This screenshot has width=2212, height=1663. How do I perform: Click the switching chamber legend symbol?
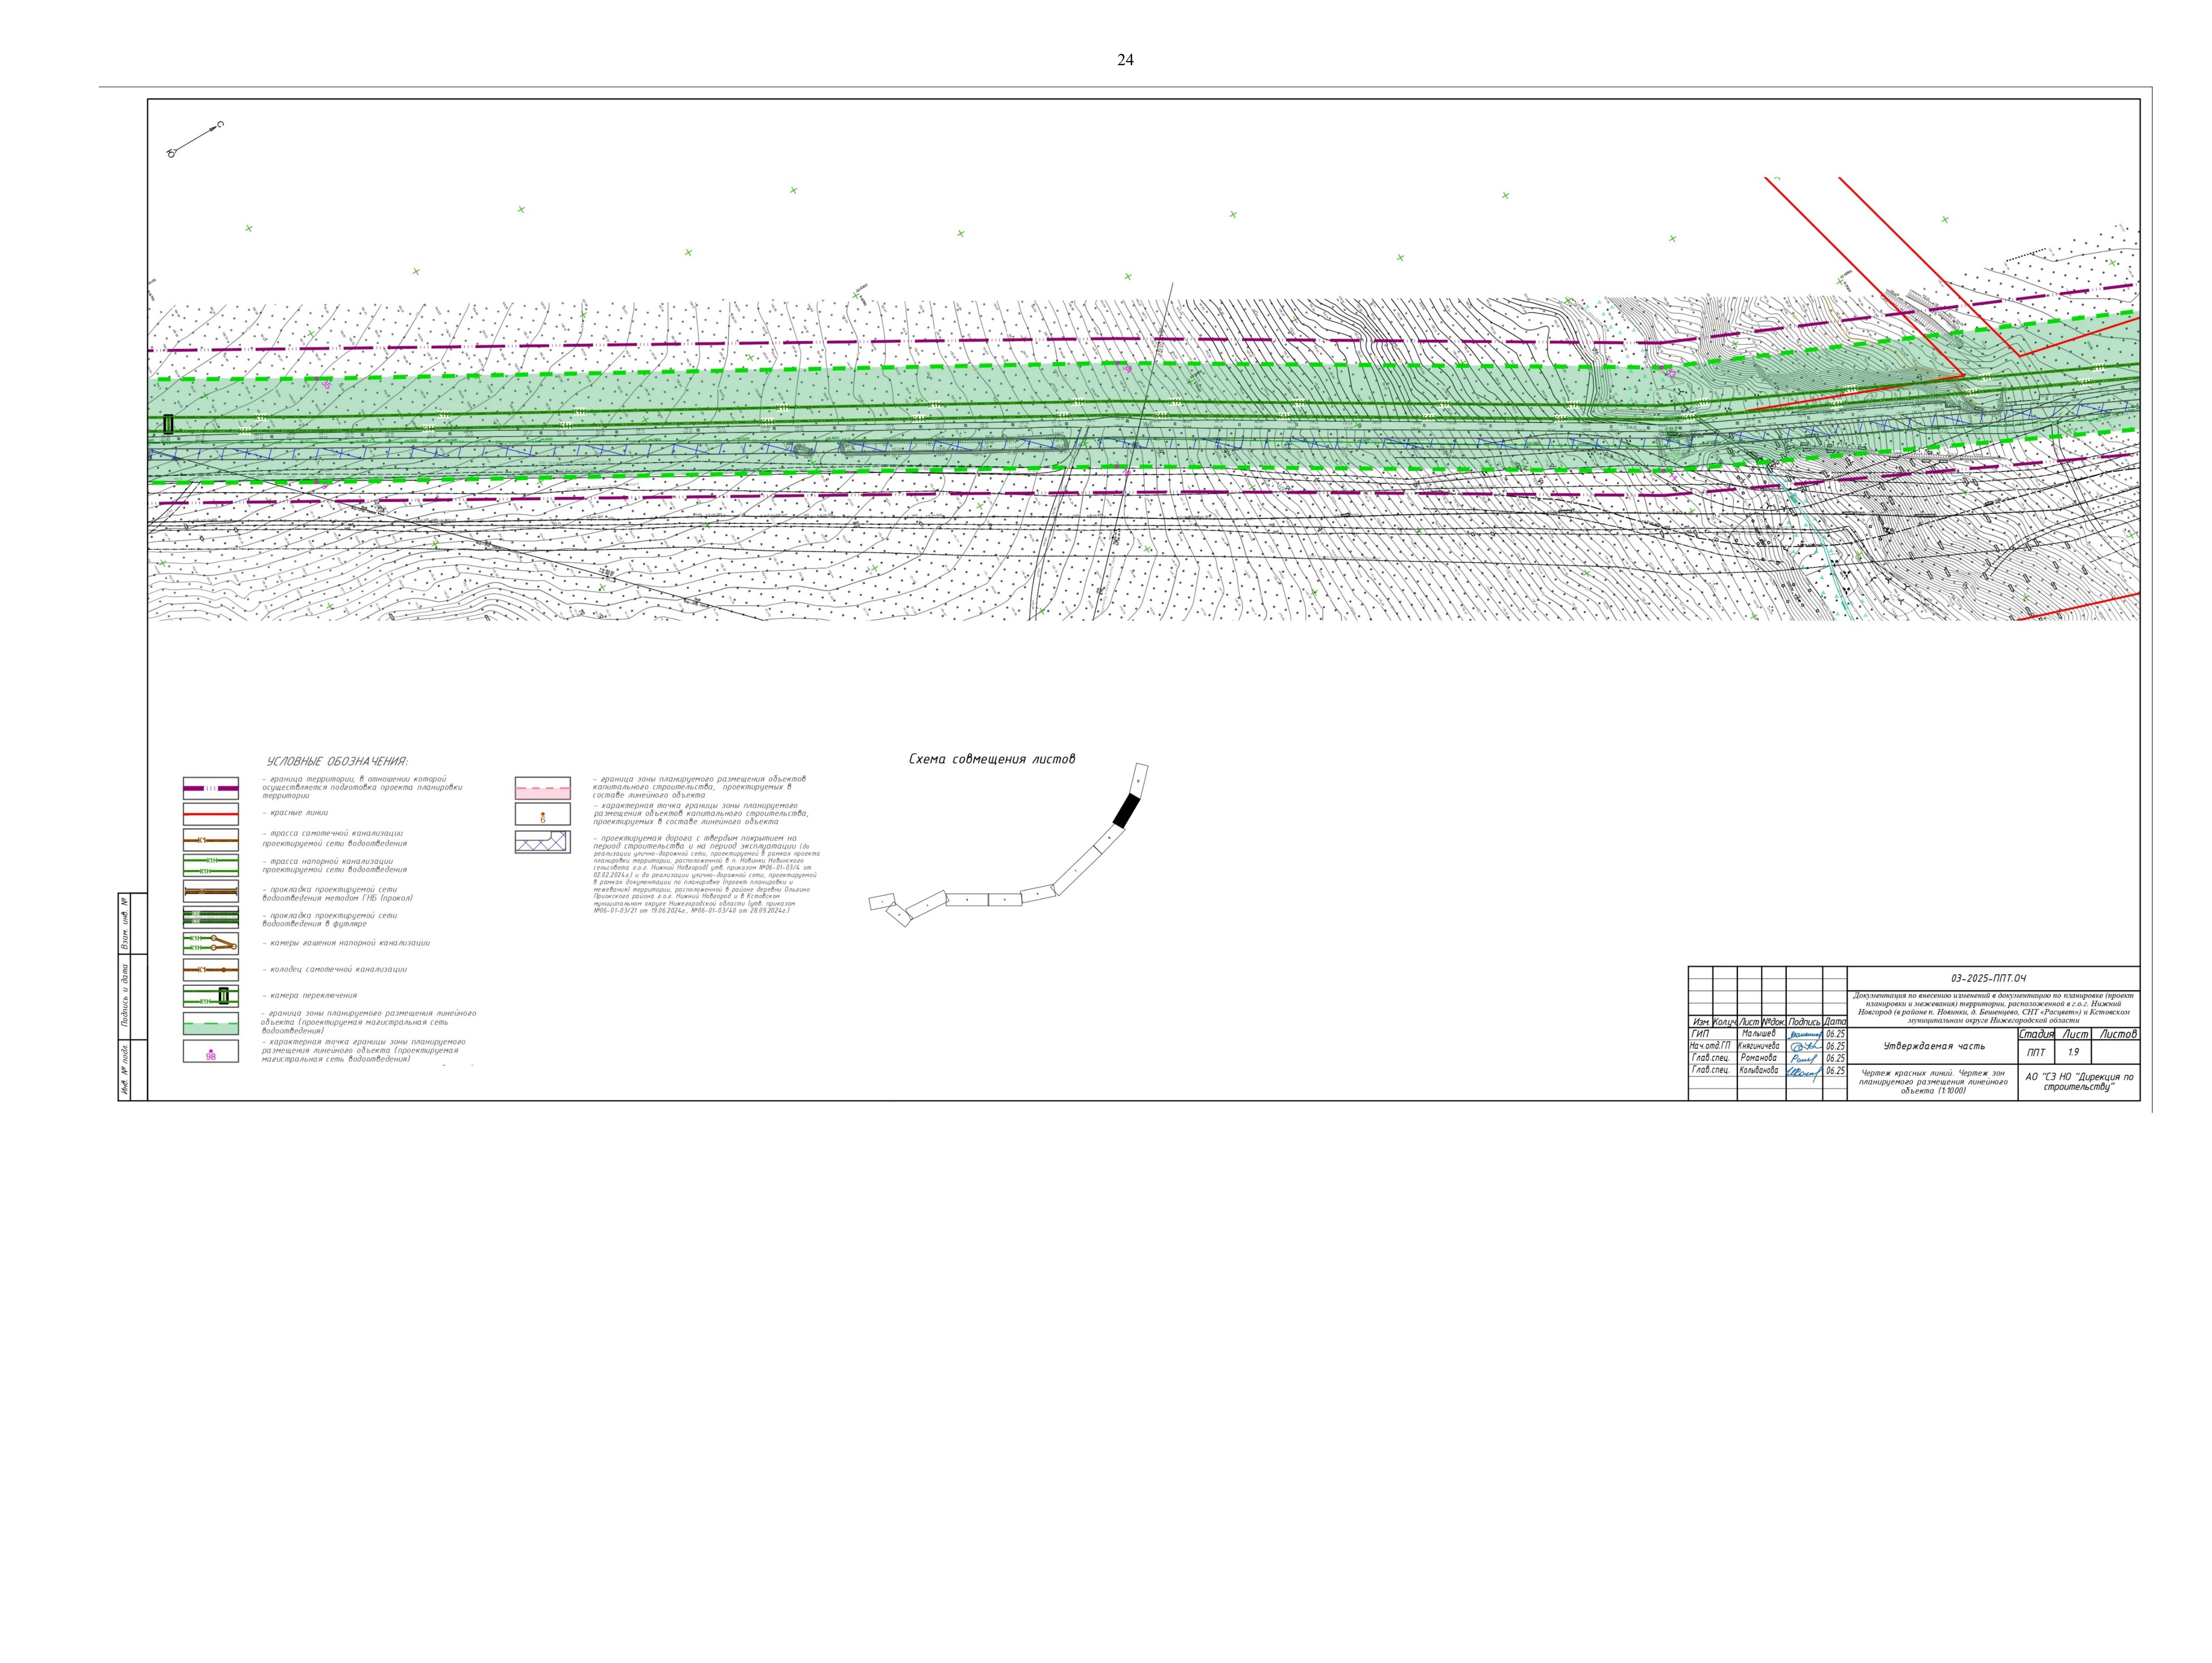pos(211,996)
